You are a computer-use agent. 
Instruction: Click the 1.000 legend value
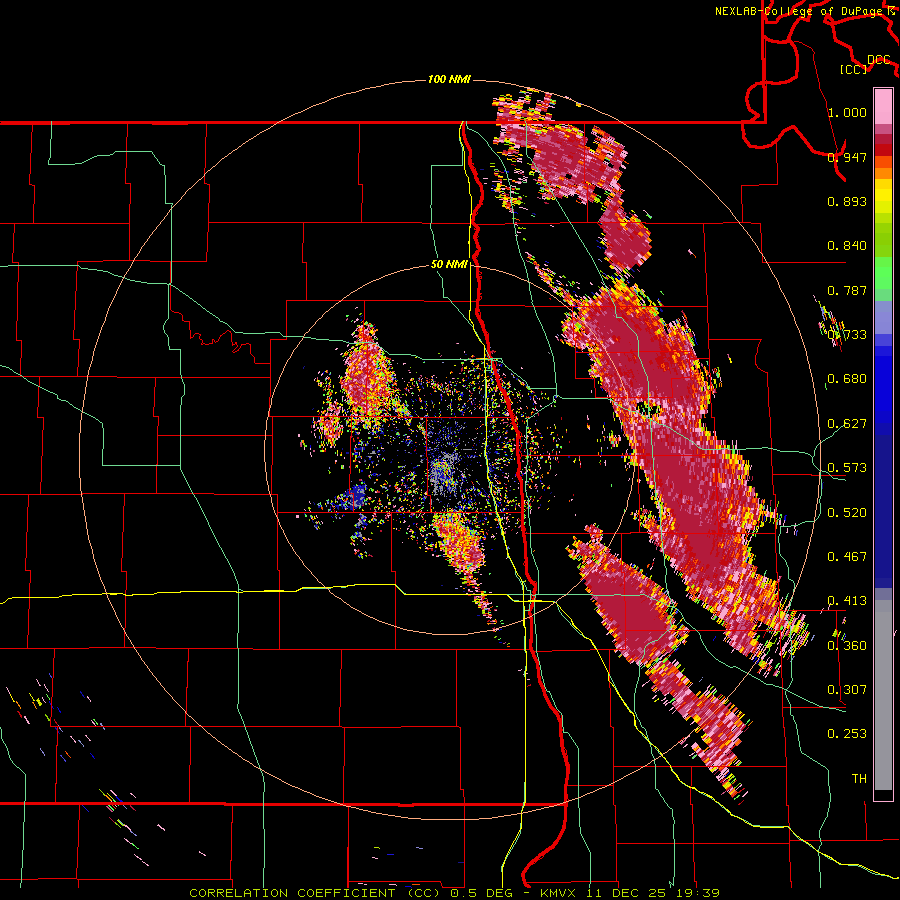click(x=847, y=112)
